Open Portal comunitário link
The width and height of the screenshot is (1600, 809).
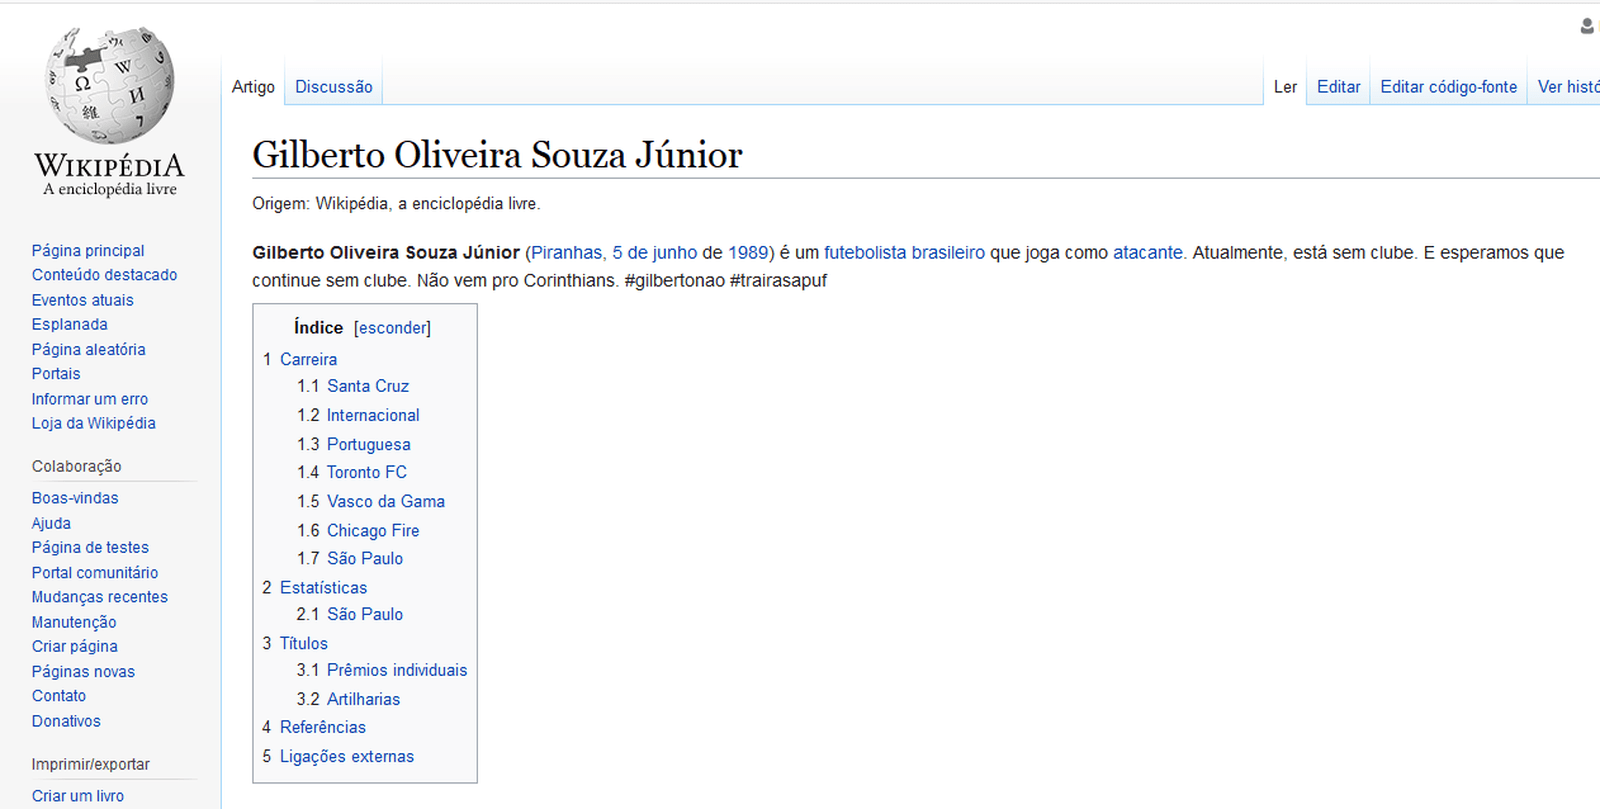tap(95, 573)
